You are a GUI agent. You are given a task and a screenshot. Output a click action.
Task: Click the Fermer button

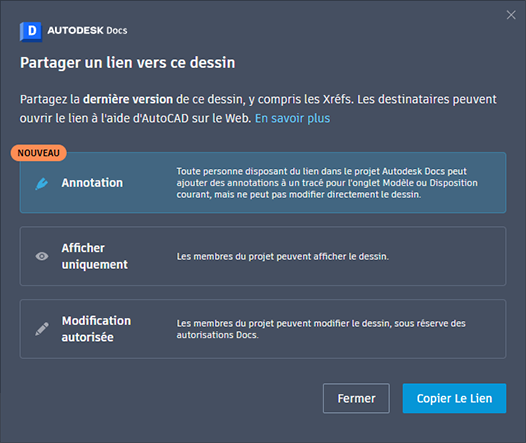tap(356, 398)
